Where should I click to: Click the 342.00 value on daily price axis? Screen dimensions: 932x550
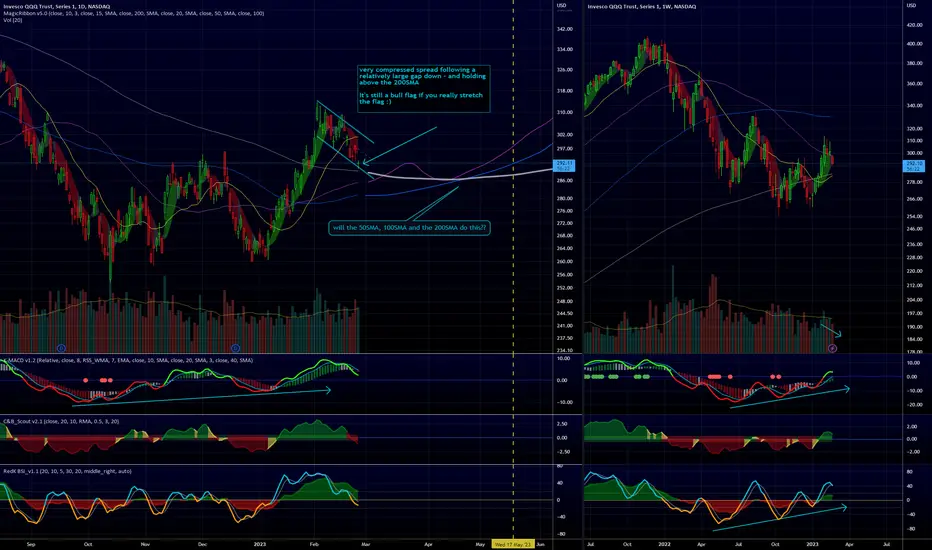pyautogui.click(x=564, y=29)
